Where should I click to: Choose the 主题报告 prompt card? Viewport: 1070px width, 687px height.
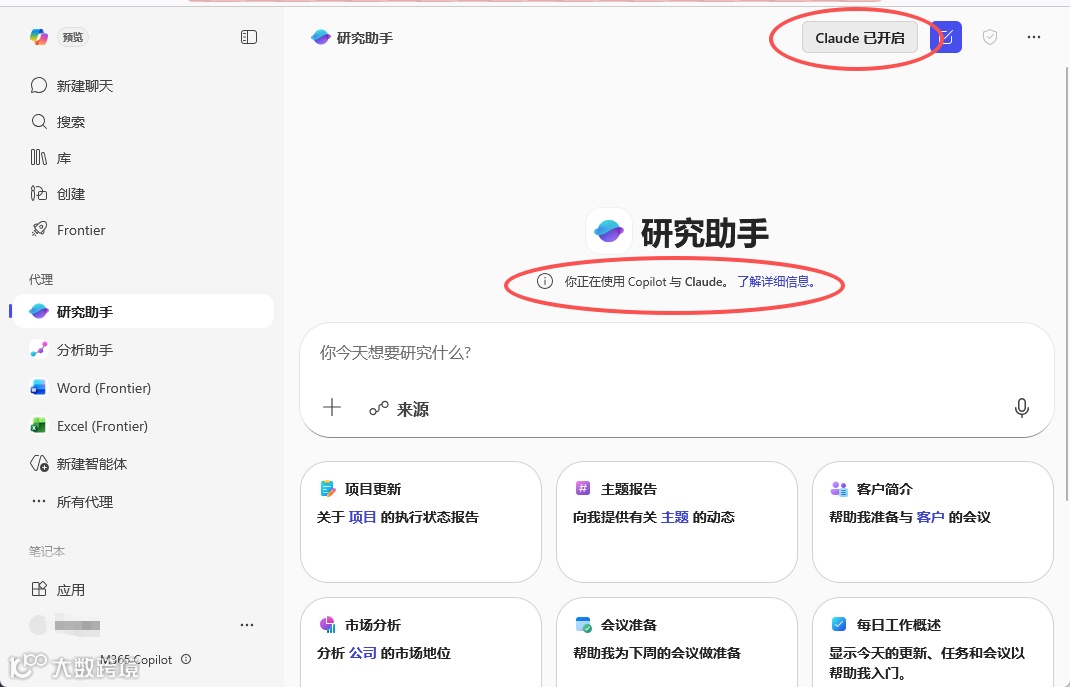(677, 522)
